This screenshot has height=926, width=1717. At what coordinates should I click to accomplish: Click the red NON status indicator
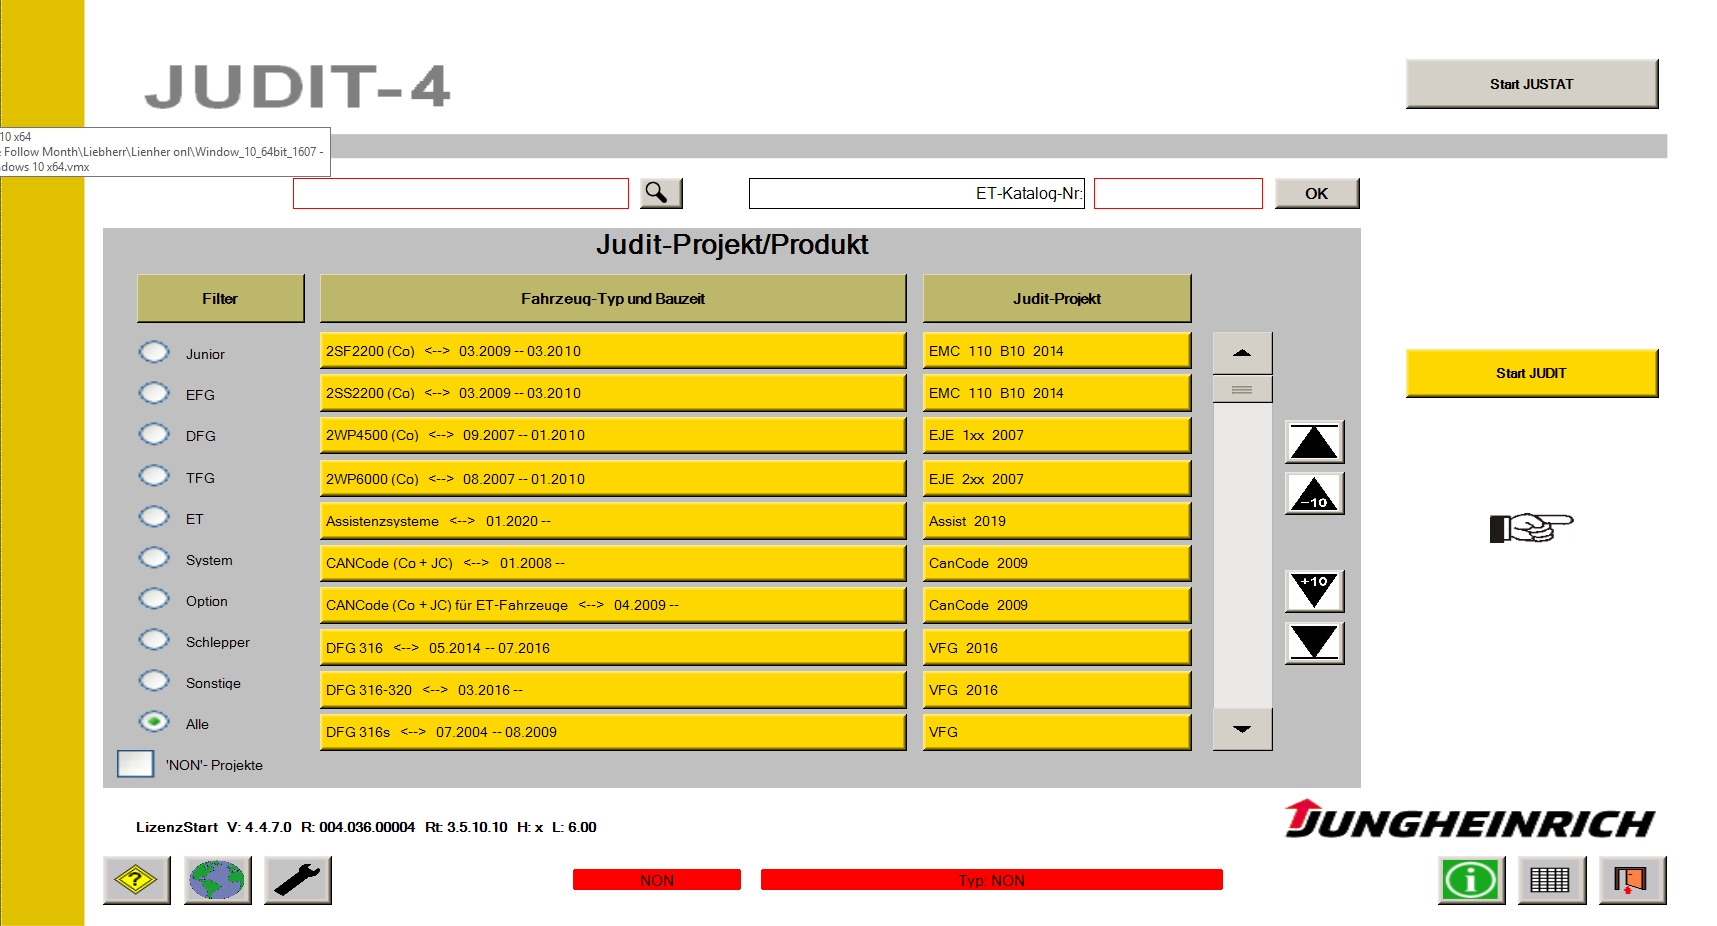(x=657, y=880)
